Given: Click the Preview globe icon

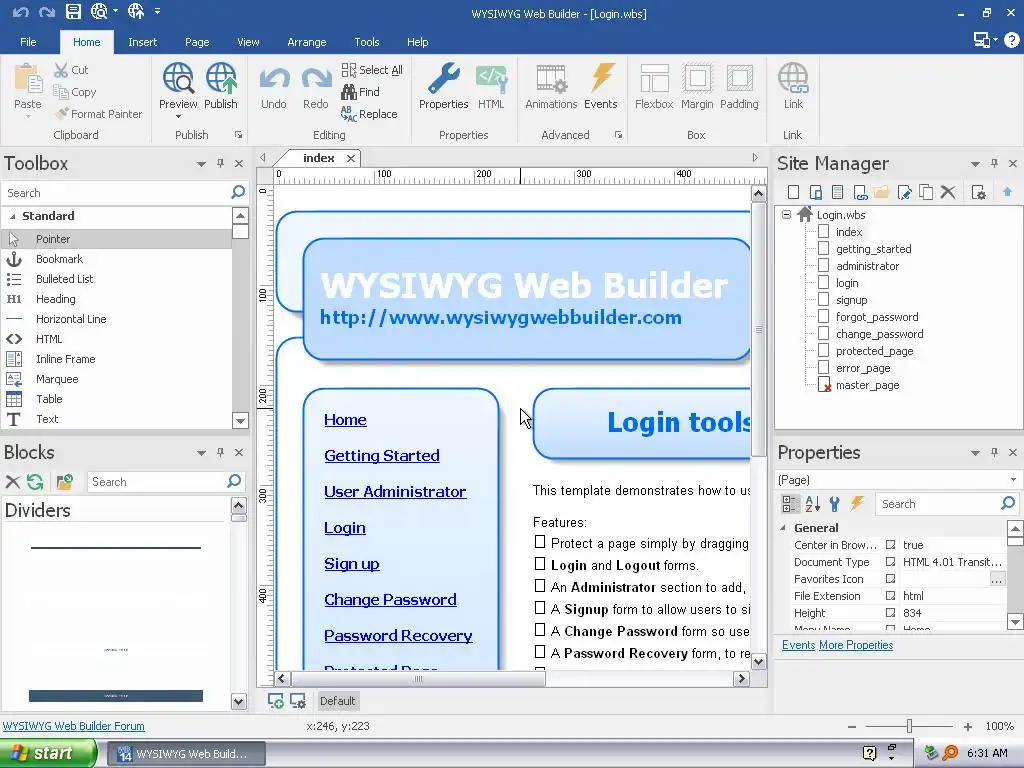Looking at the screenshot, I should pyautogui.click(x=178, y=78).
